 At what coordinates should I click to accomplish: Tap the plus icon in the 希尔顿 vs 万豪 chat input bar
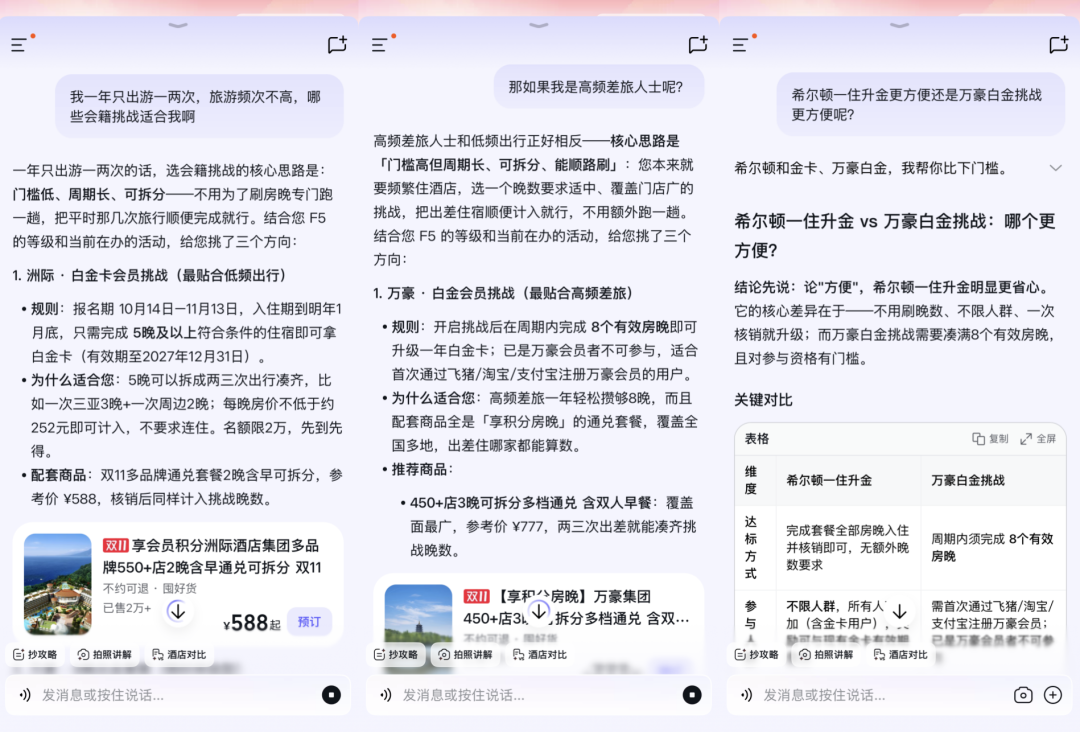point(1053,695)
